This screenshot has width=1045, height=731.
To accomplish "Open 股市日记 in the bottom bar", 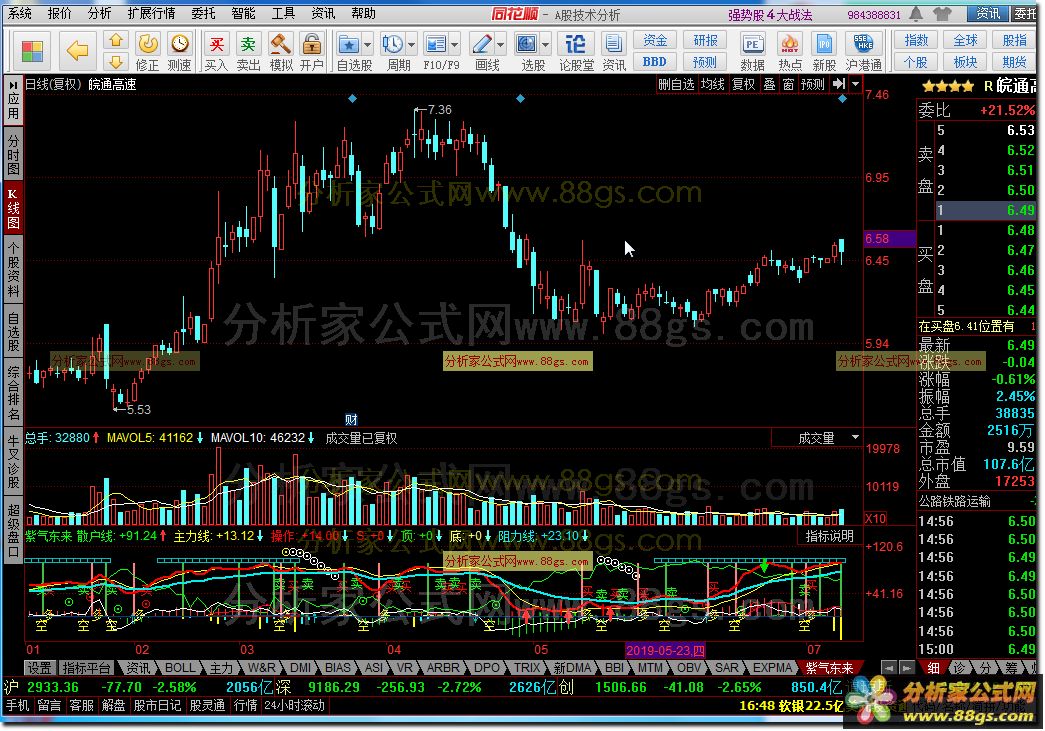I will point(157,705).
